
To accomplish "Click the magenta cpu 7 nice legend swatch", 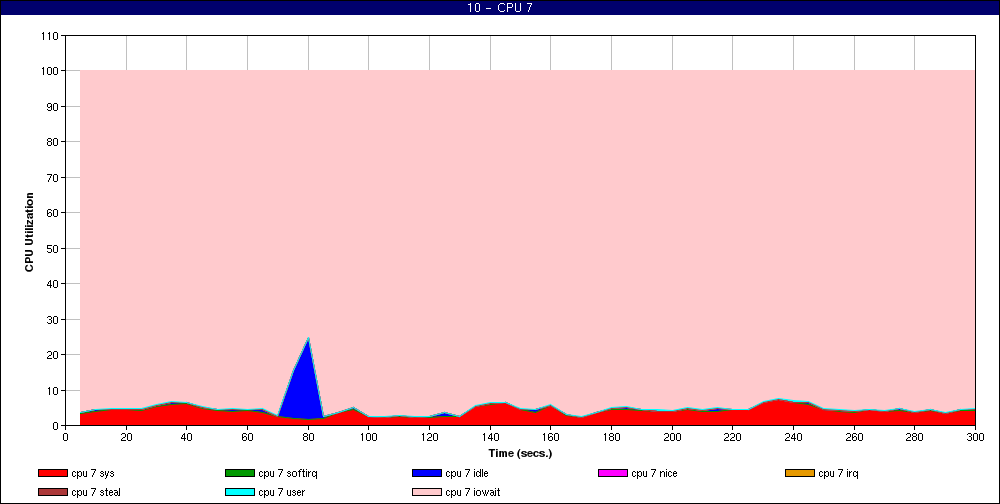I will tap(612, 473).
